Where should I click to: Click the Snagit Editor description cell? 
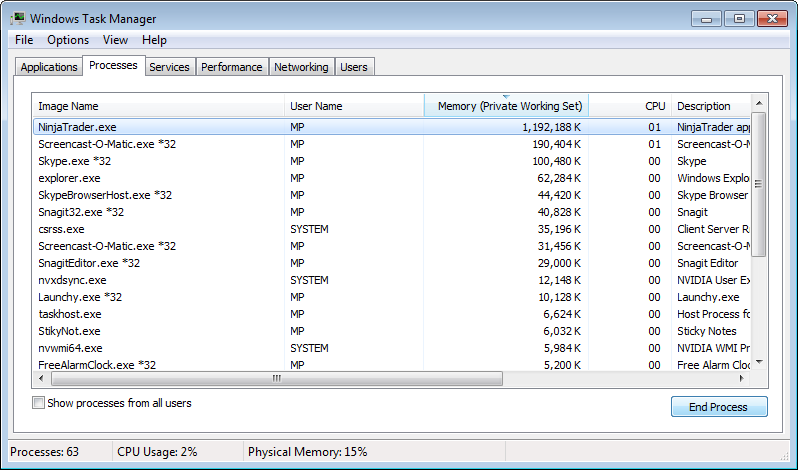coord(707,263)
